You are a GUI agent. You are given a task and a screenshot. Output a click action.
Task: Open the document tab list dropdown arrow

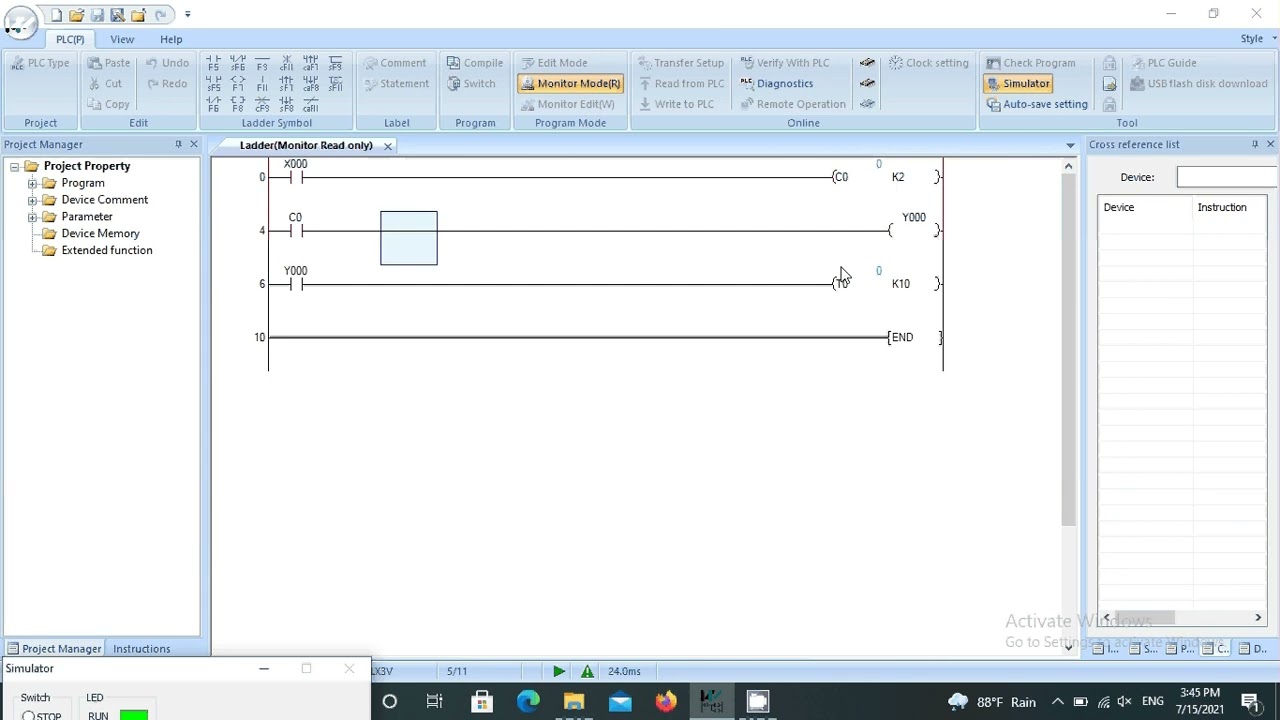click(1070, 146)
